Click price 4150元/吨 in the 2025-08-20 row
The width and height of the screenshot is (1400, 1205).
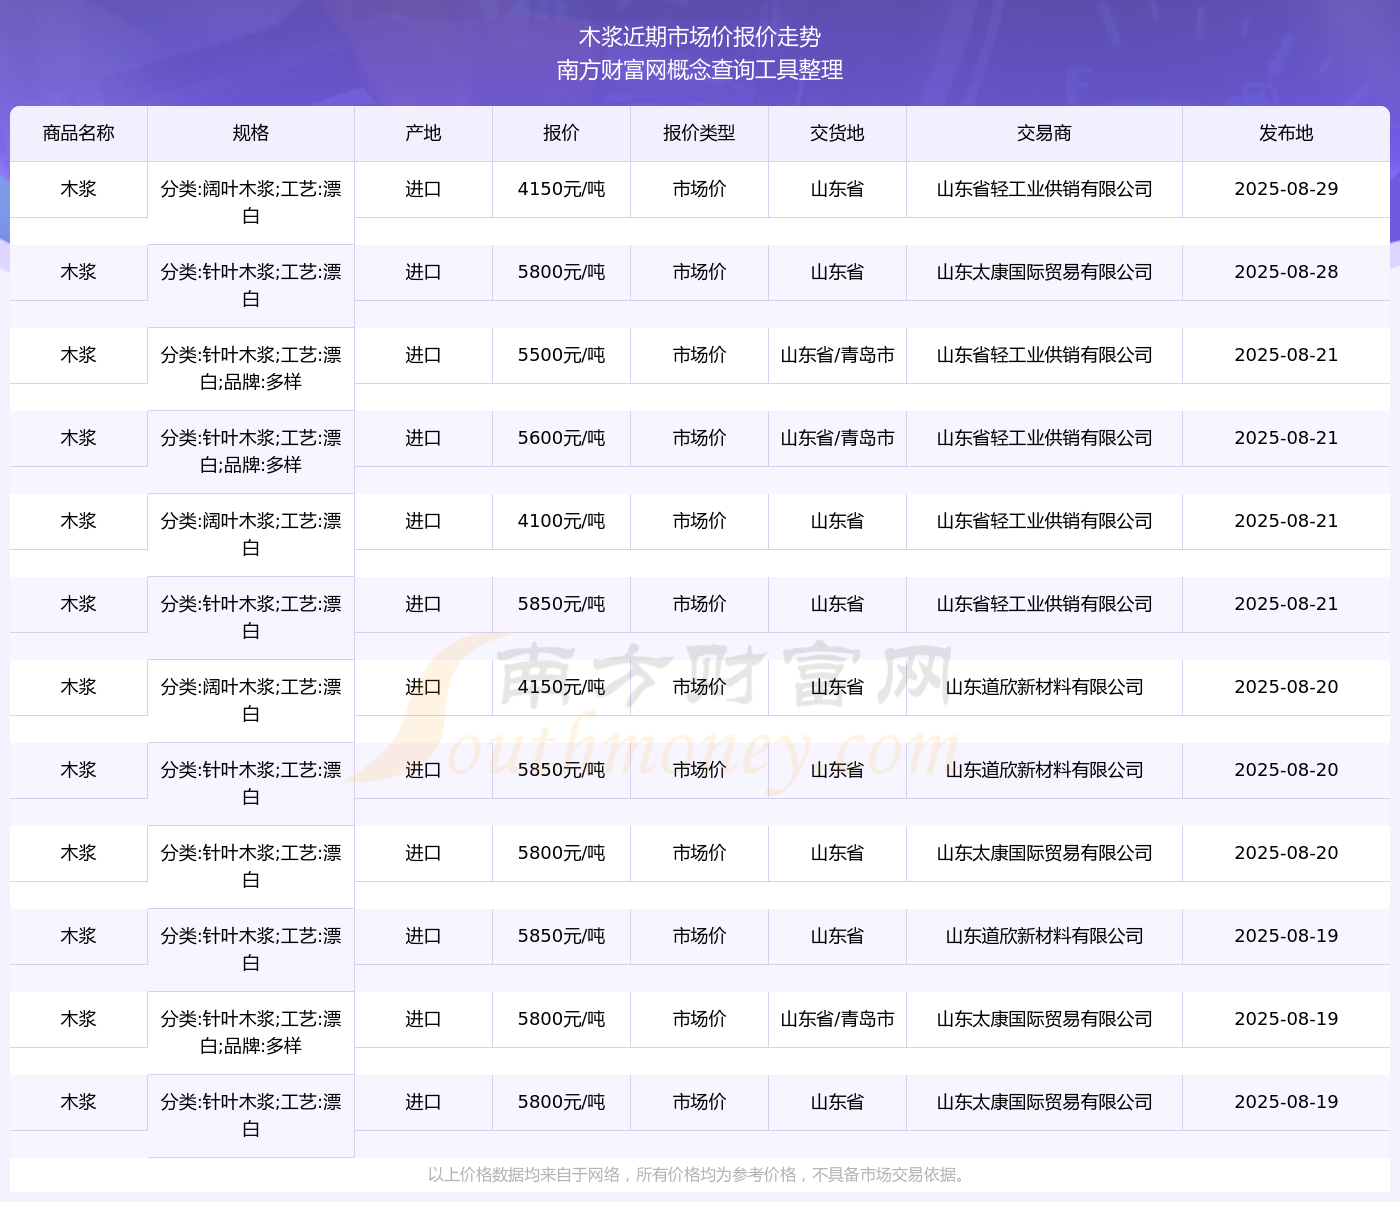click(x=561, y=687)
